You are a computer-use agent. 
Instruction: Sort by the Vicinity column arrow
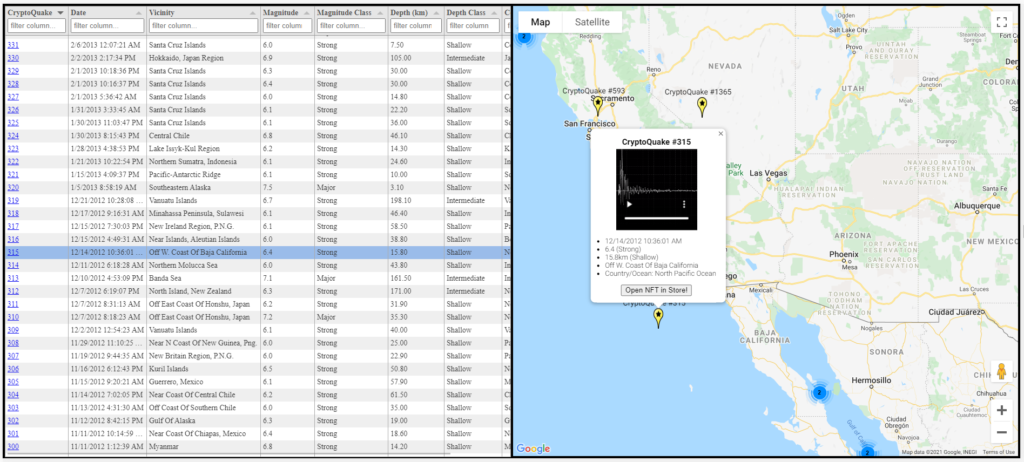(253, 13)
